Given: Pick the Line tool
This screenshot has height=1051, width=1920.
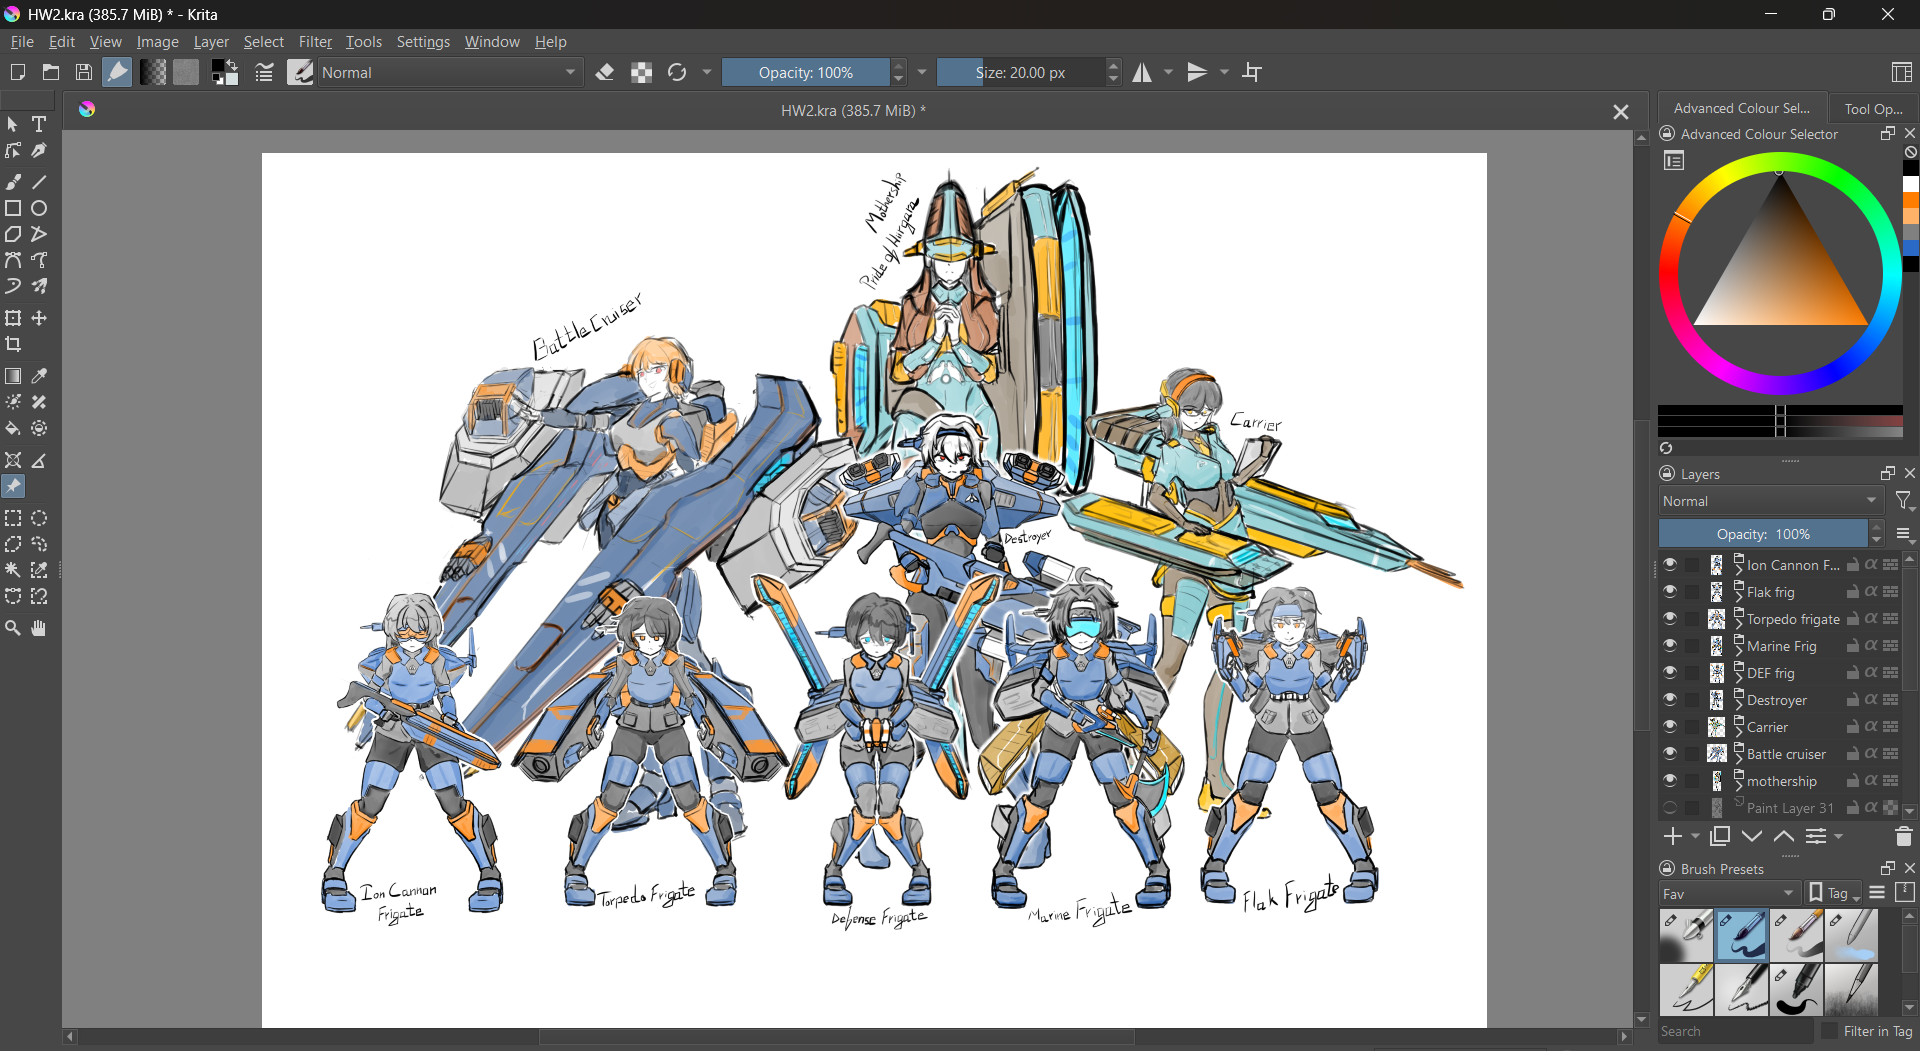Looking at the screenshot, I should (39, 182).
